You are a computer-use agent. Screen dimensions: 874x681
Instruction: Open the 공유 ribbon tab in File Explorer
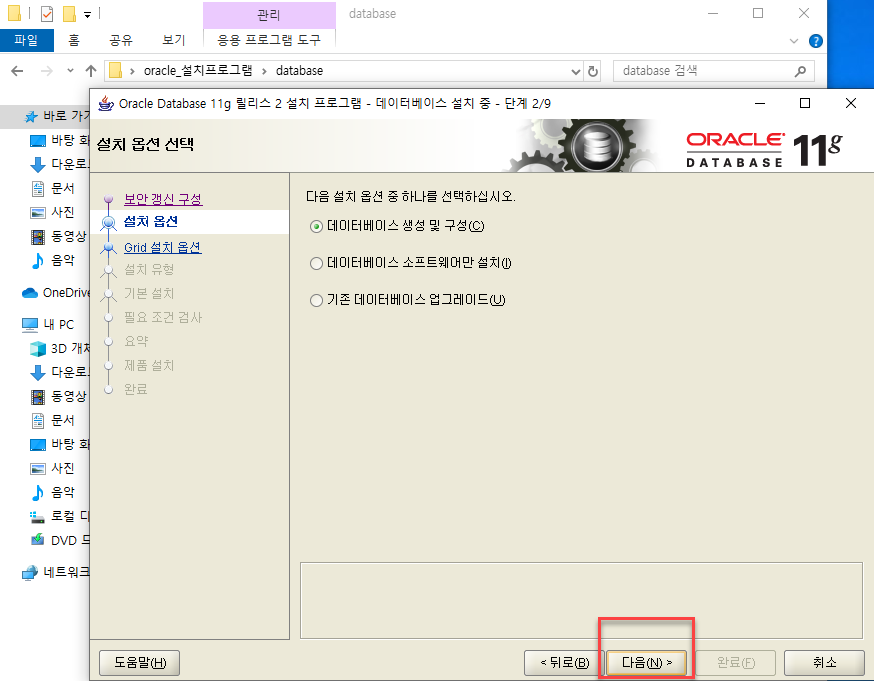click(x=120, y=40)
